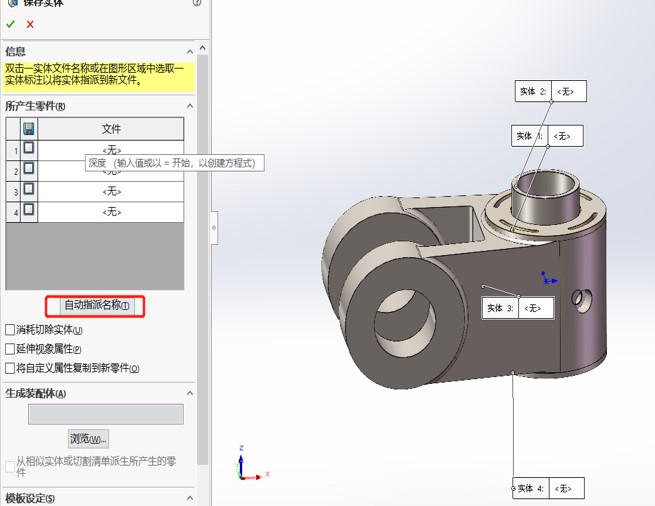655x506 pixels.
Task: Enable 消耗切除实体 checkbox
Action: (x=10, y=330)
